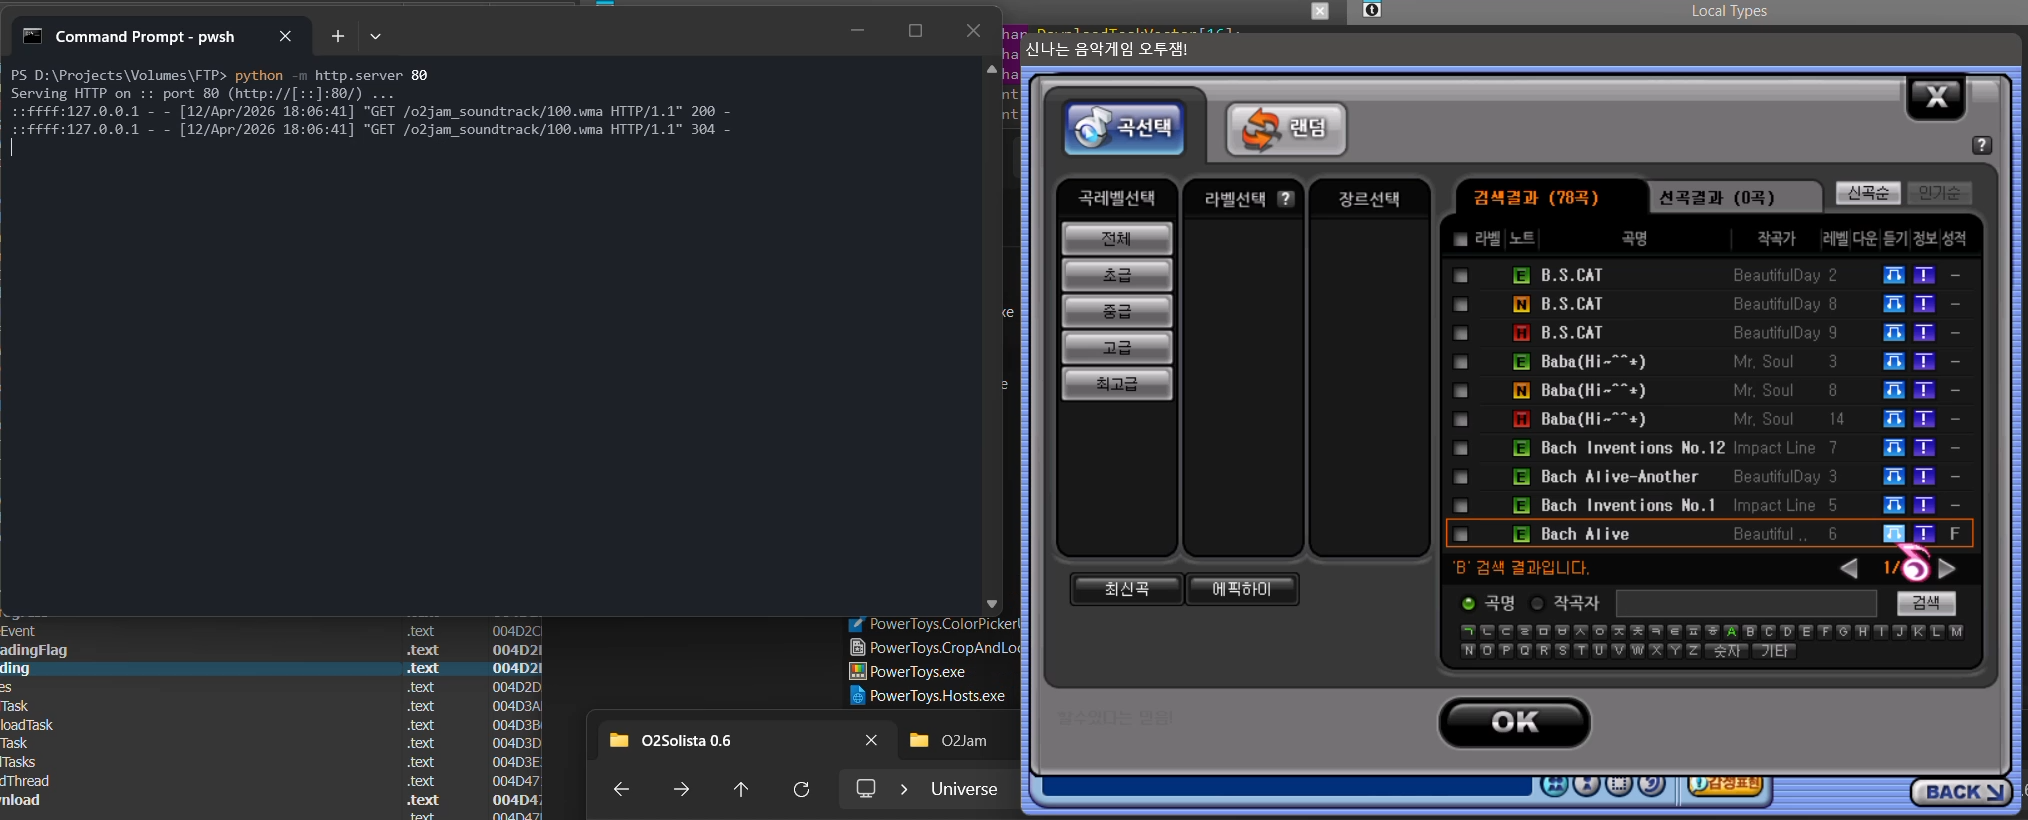
Task: Open the 곡선택 song select tab
Action: (x=1124, y=128)
